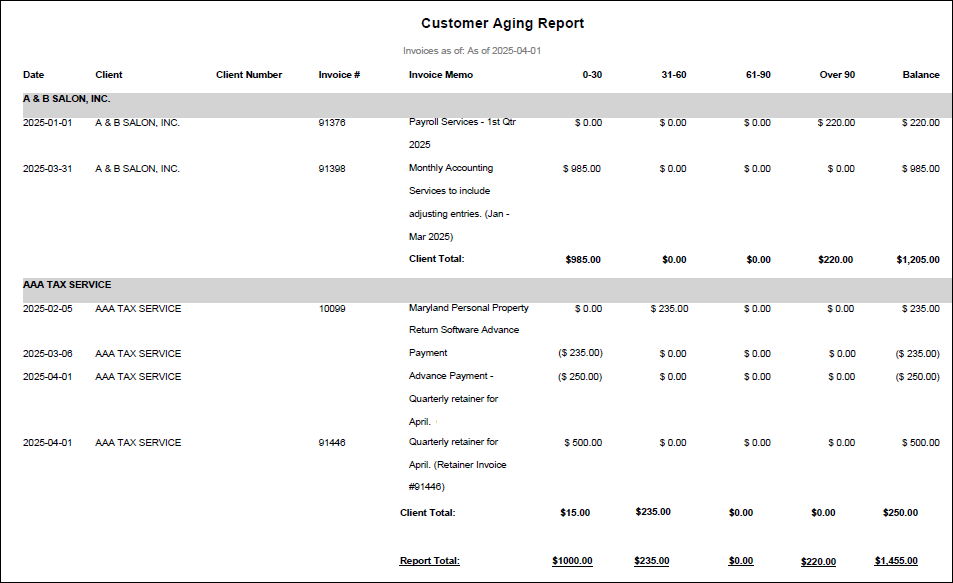
Task: Click the Customer Aging Report title
Action: [502, 23]
